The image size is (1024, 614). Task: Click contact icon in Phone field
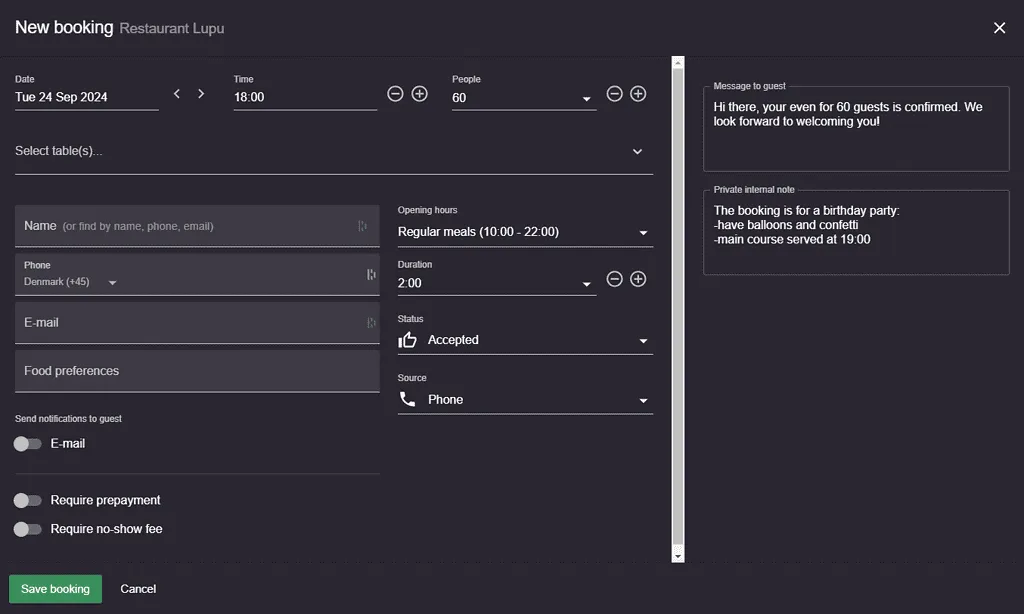pos(371,274)
